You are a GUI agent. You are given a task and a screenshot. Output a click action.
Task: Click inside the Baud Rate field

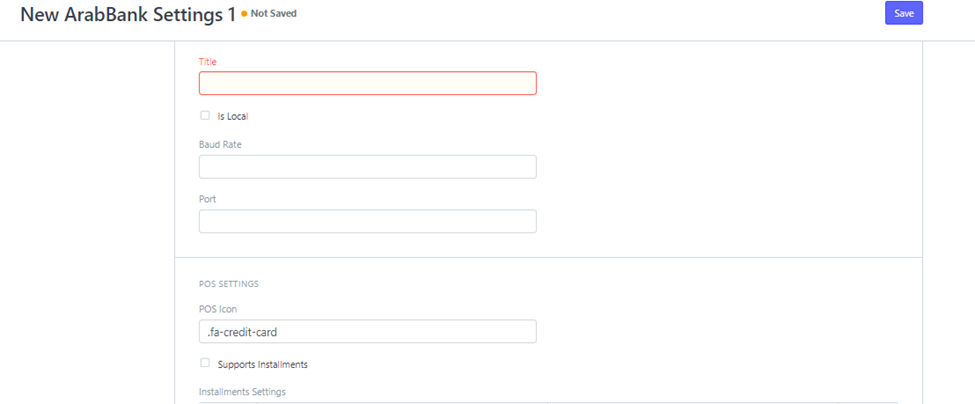point(367,167)
